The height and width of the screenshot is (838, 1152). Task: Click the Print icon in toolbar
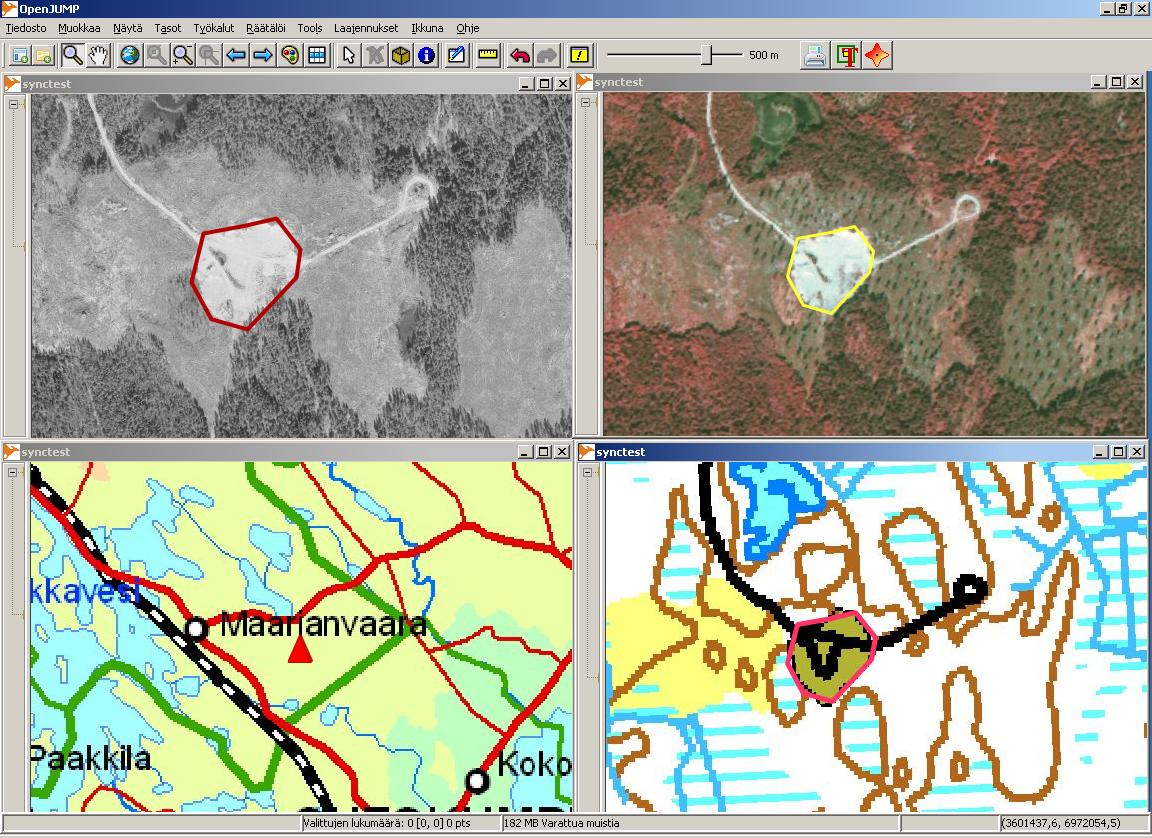(815, 55)
